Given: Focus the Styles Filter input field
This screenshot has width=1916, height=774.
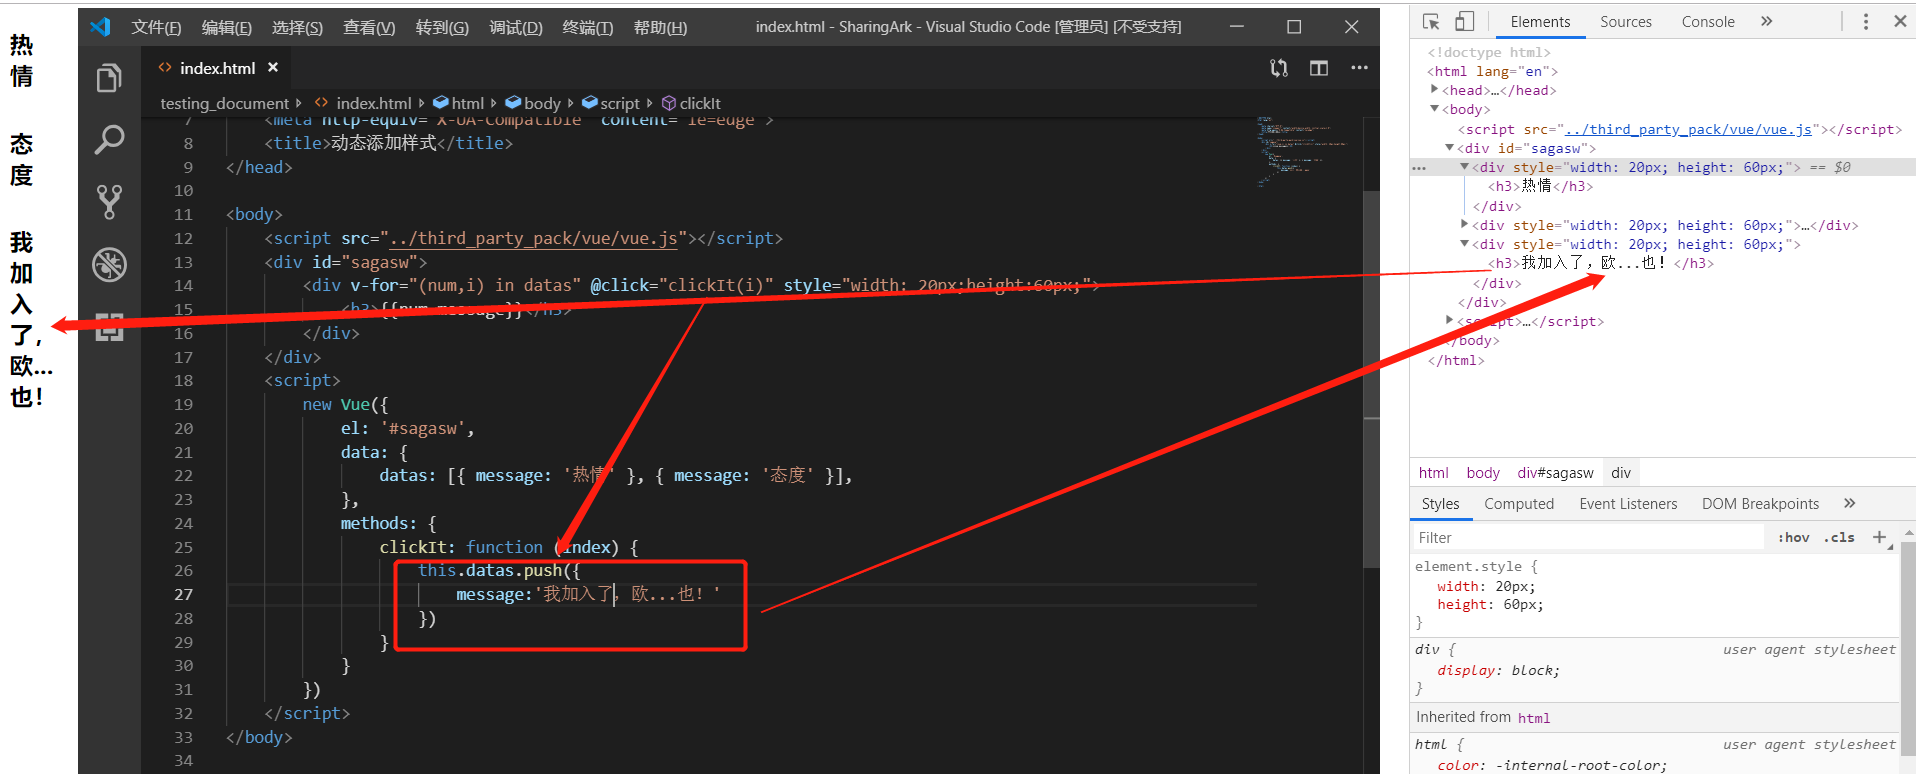Looking at the screenshot, I should tap(1588, 537).
